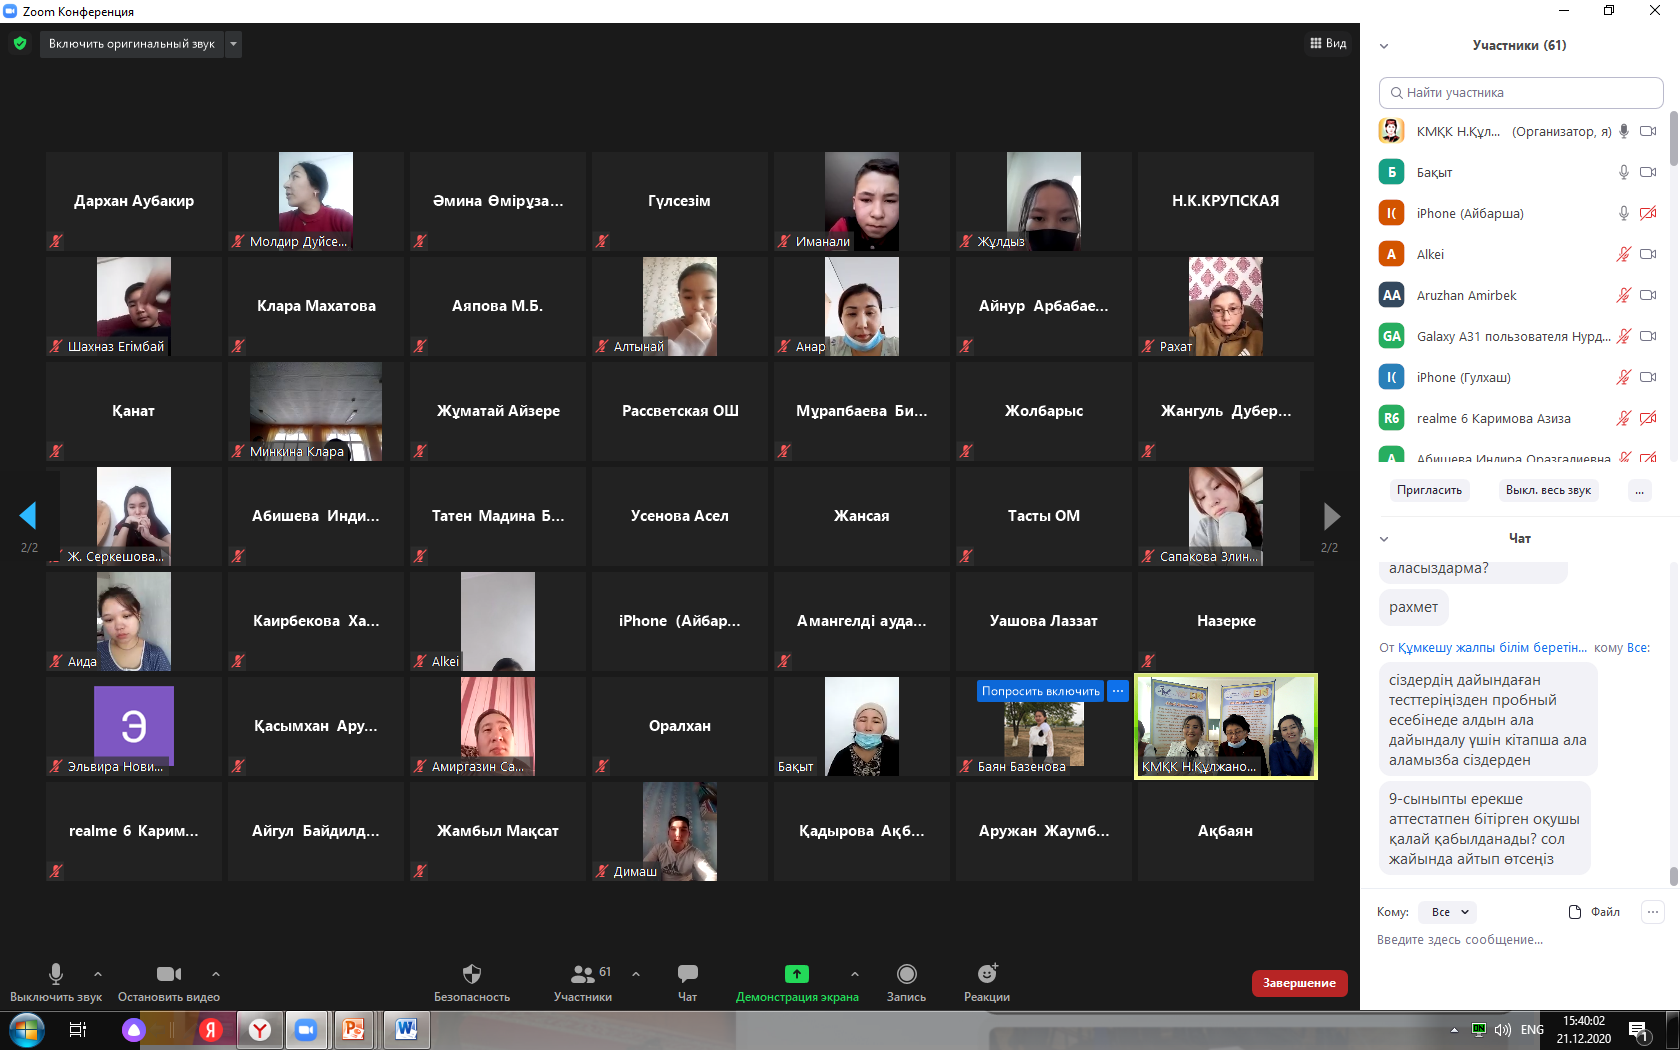Click the Найти участника search field
The width and height of the screenshot is (1680, 1050).
coord(1520,93)
